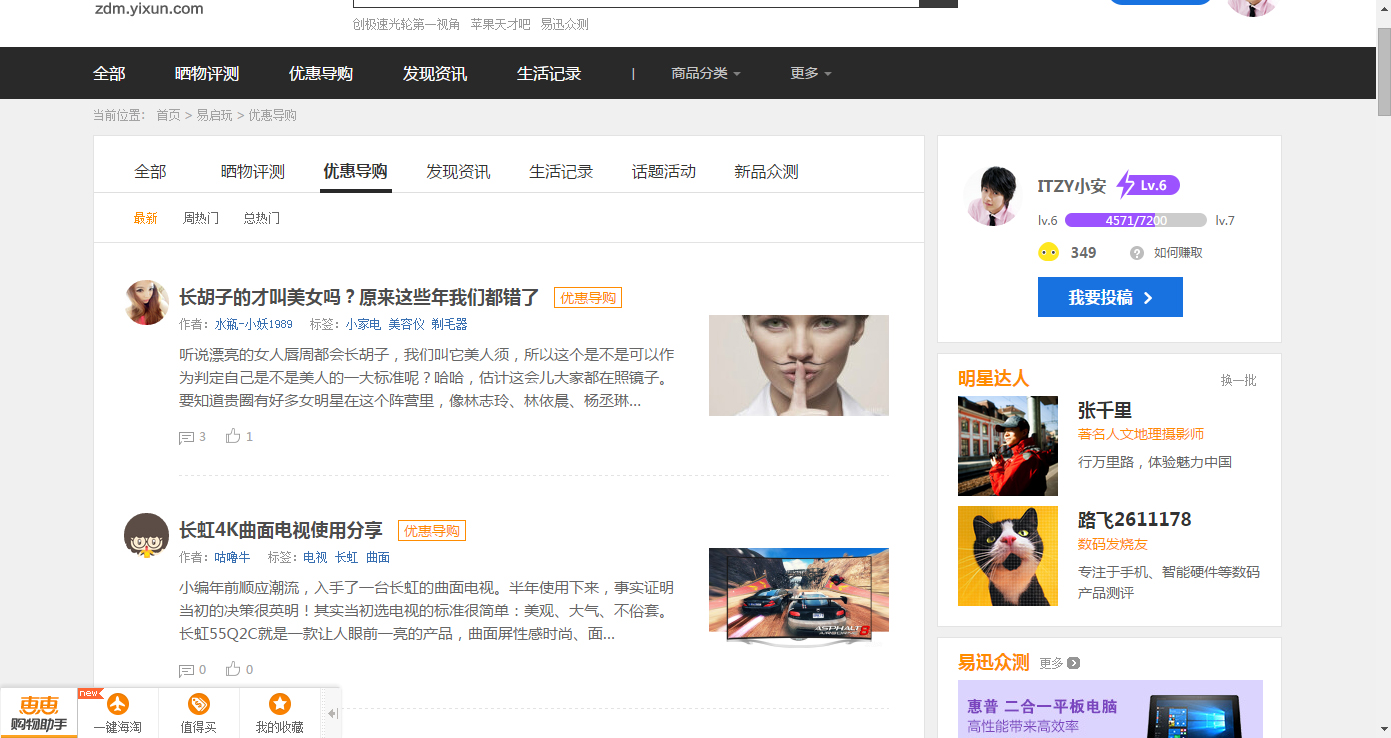The width and height of the screenshot is (1391, 738).
Task: Open ITZY小安's avatar photo
Action: (x=991, y=194)
